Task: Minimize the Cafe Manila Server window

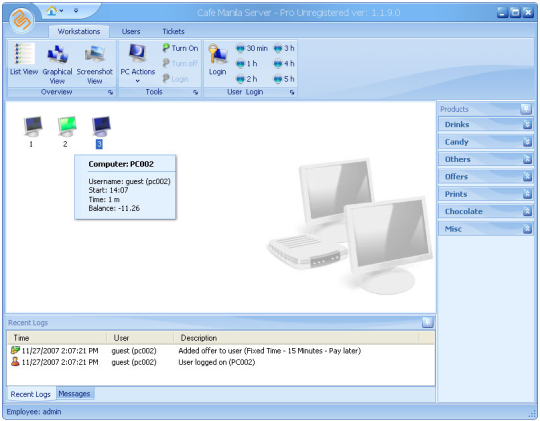Action: 502,13
